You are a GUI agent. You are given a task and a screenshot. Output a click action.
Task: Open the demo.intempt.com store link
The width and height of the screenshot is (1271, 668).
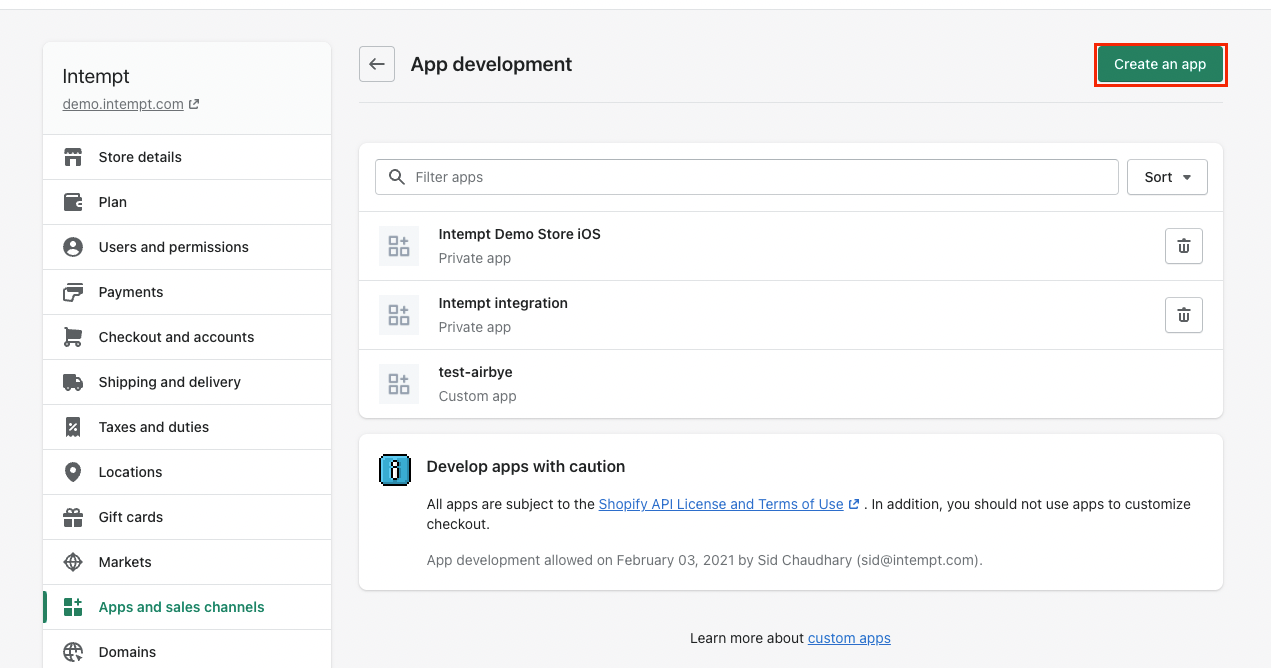[x=123, y=104]
